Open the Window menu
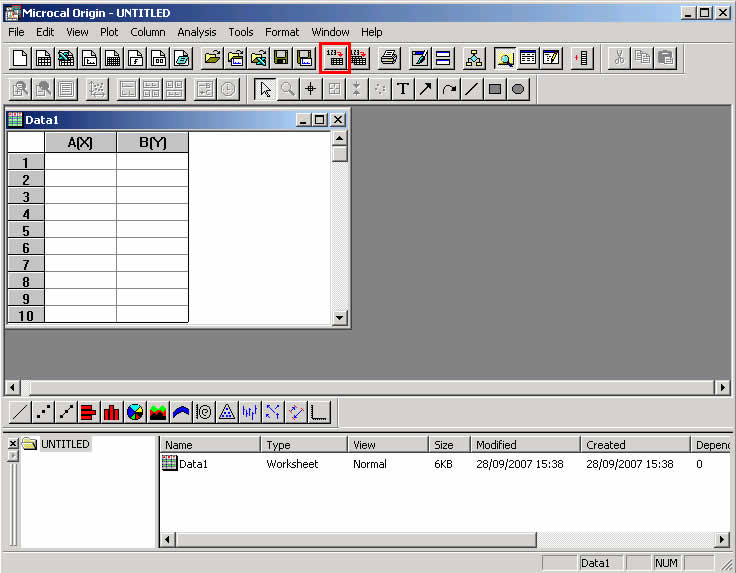Image resolution: width=736 pixels, height=573 pixels. click(x=330, y=32)
